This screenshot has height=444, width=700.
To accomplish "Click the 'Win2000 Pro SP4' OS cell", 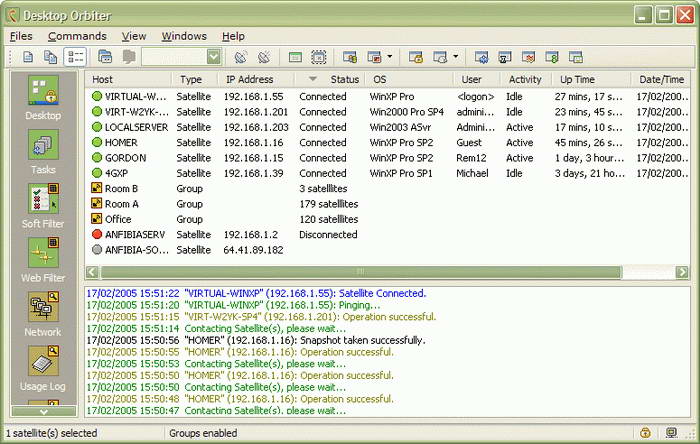I will tap(407, 112).
